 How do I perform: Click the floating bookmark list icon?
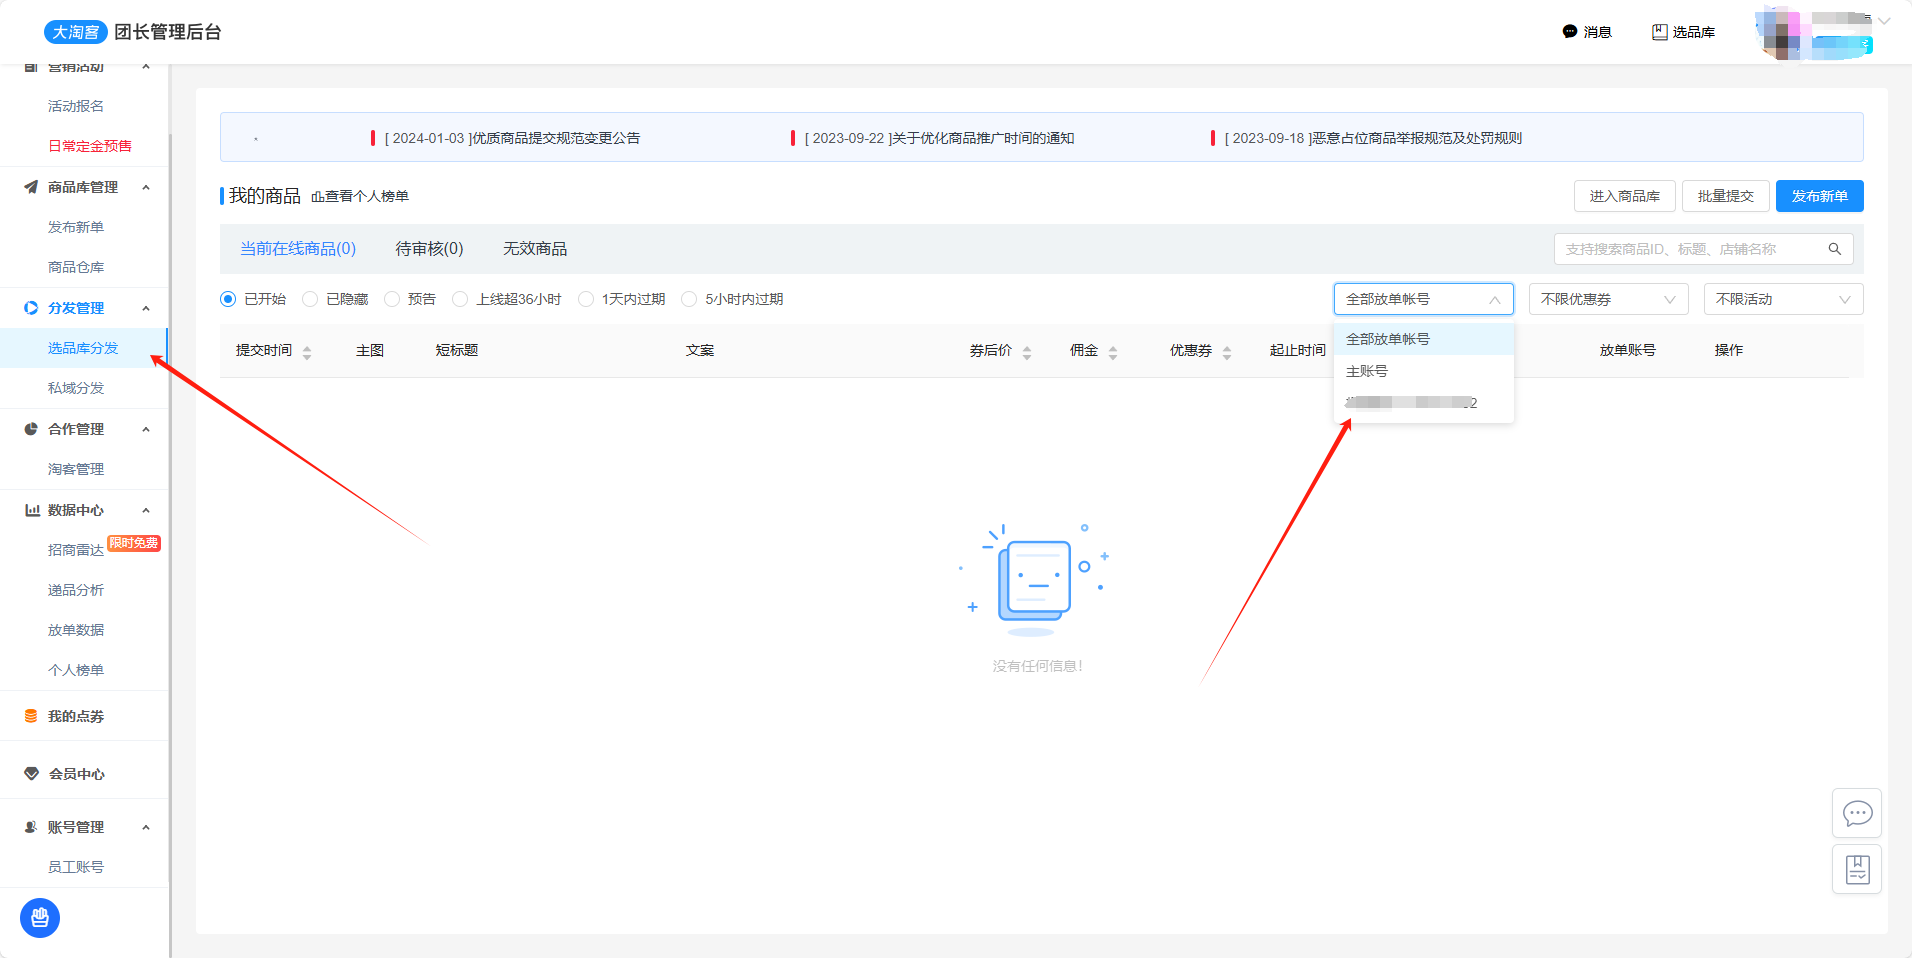coord(1857,870)
